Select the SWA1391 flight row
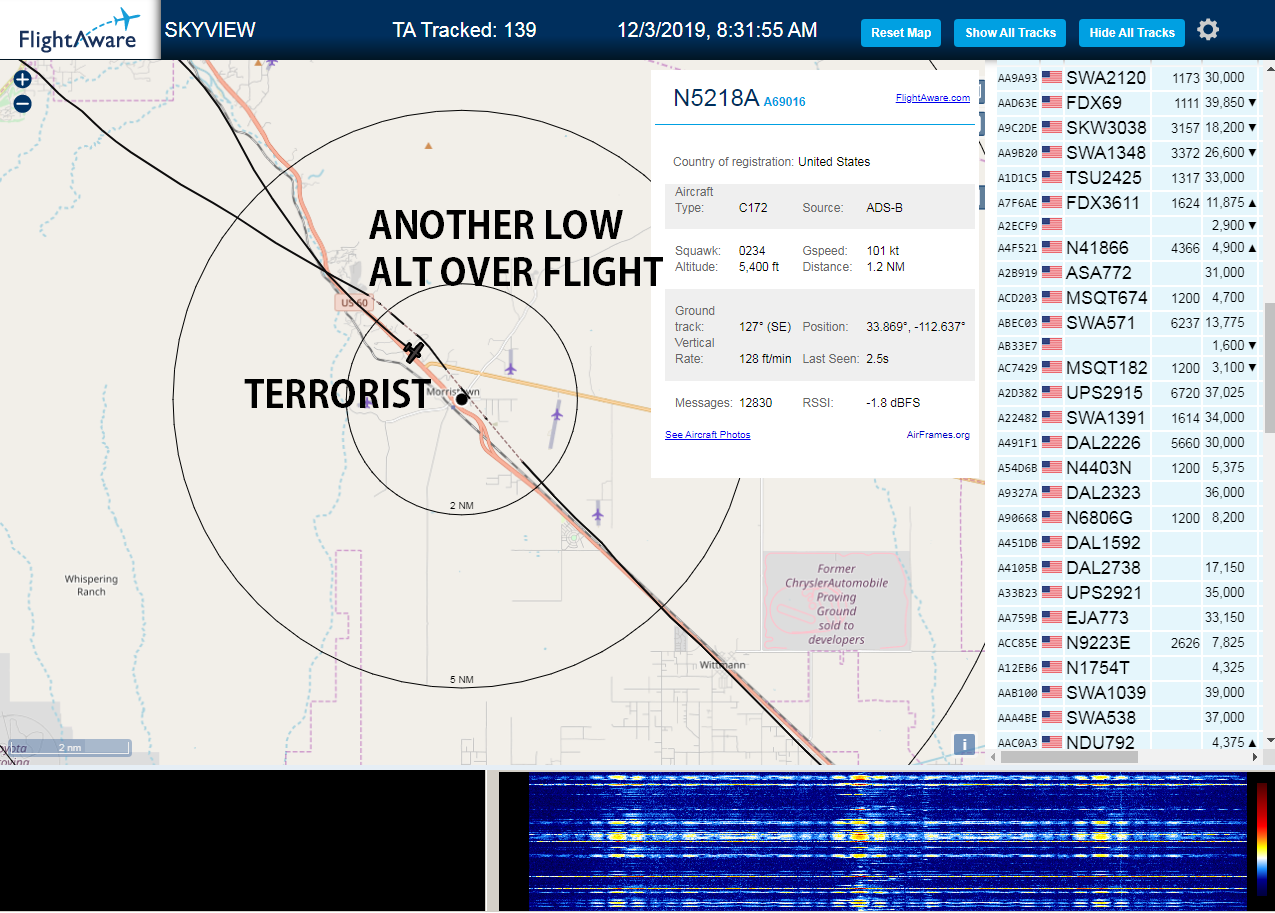The width and height of the screenshot is (1275, 913). [x=1128, y=417]
